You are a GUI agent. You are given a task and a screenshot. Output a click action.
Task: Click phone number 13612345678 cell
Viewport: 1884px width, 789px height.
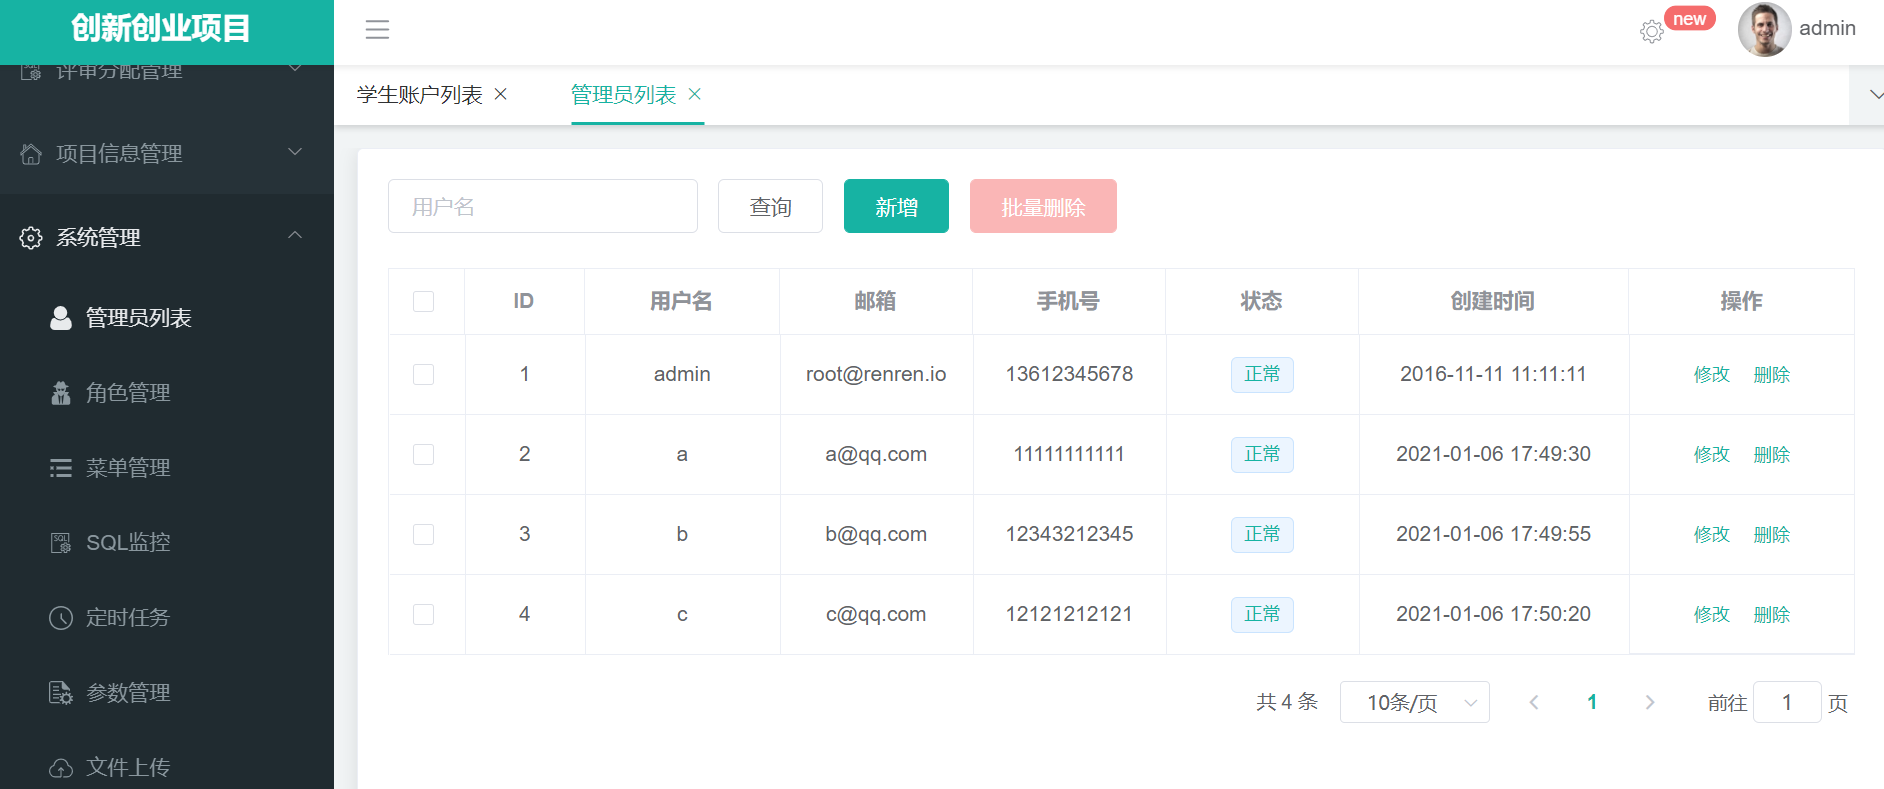(x=1069, y=374)
